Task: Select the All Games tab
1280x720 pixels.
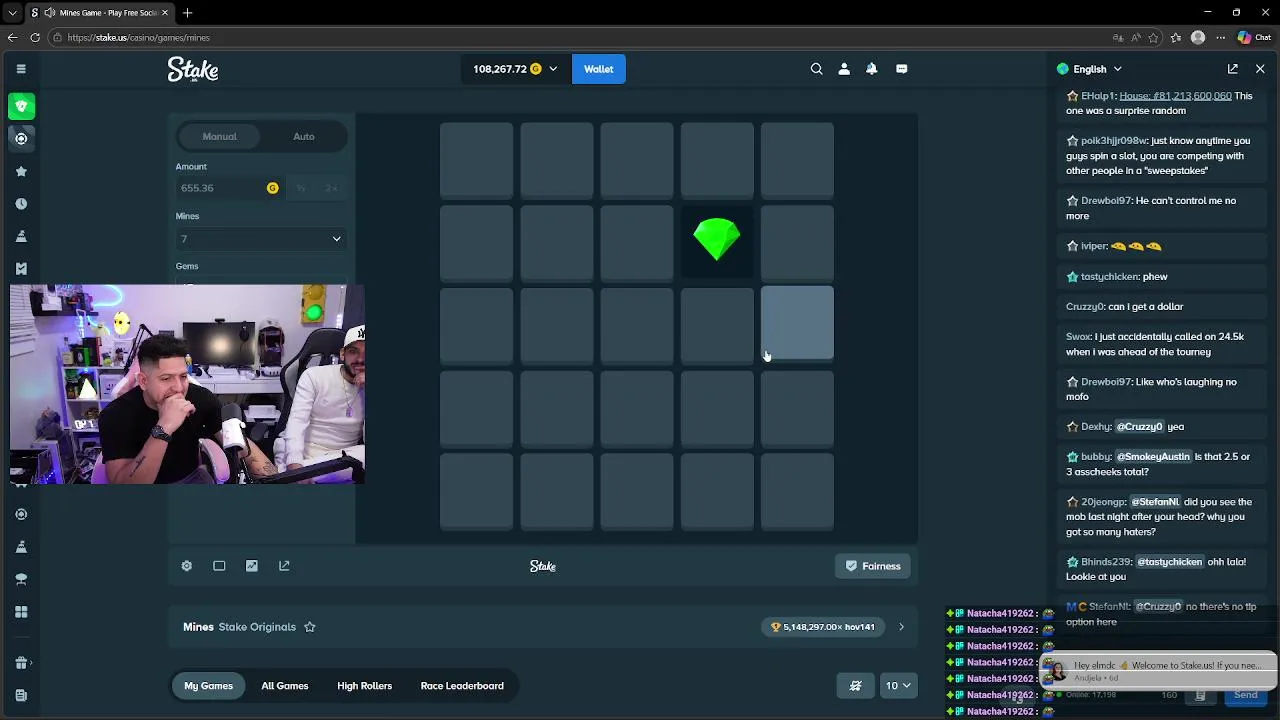Action: [x=285, y=686]
